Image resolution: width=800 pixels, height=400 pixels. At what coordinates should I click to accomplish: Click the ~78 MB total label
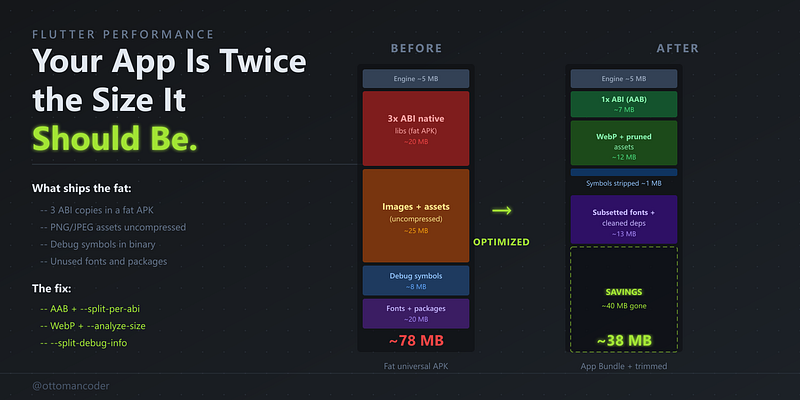pos(416,340)
